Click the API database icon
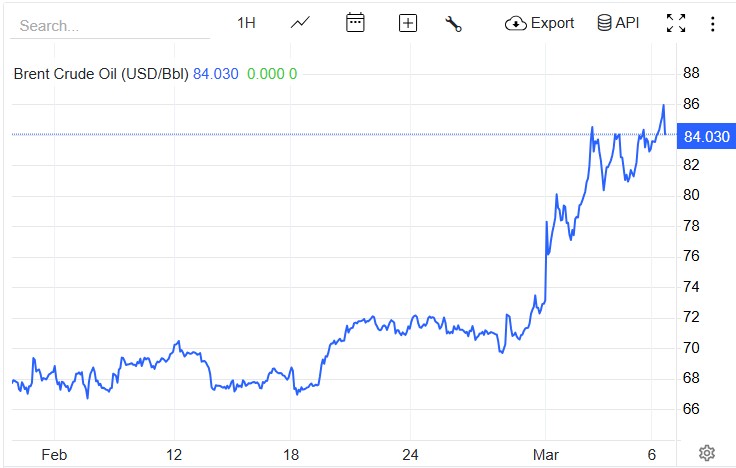The image size is (736, 468). coord(604,23)
